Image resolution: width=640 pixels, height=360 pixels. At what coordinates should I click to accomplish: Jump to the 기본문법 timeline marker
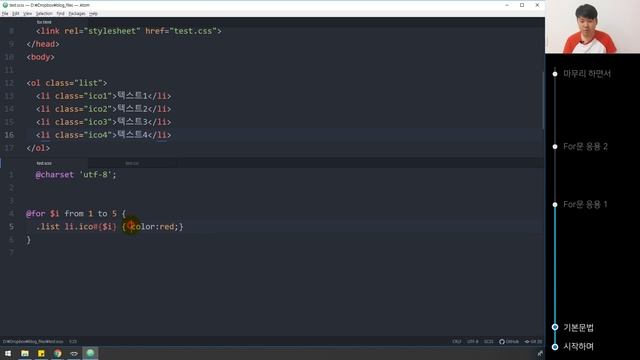pos(555,327)
